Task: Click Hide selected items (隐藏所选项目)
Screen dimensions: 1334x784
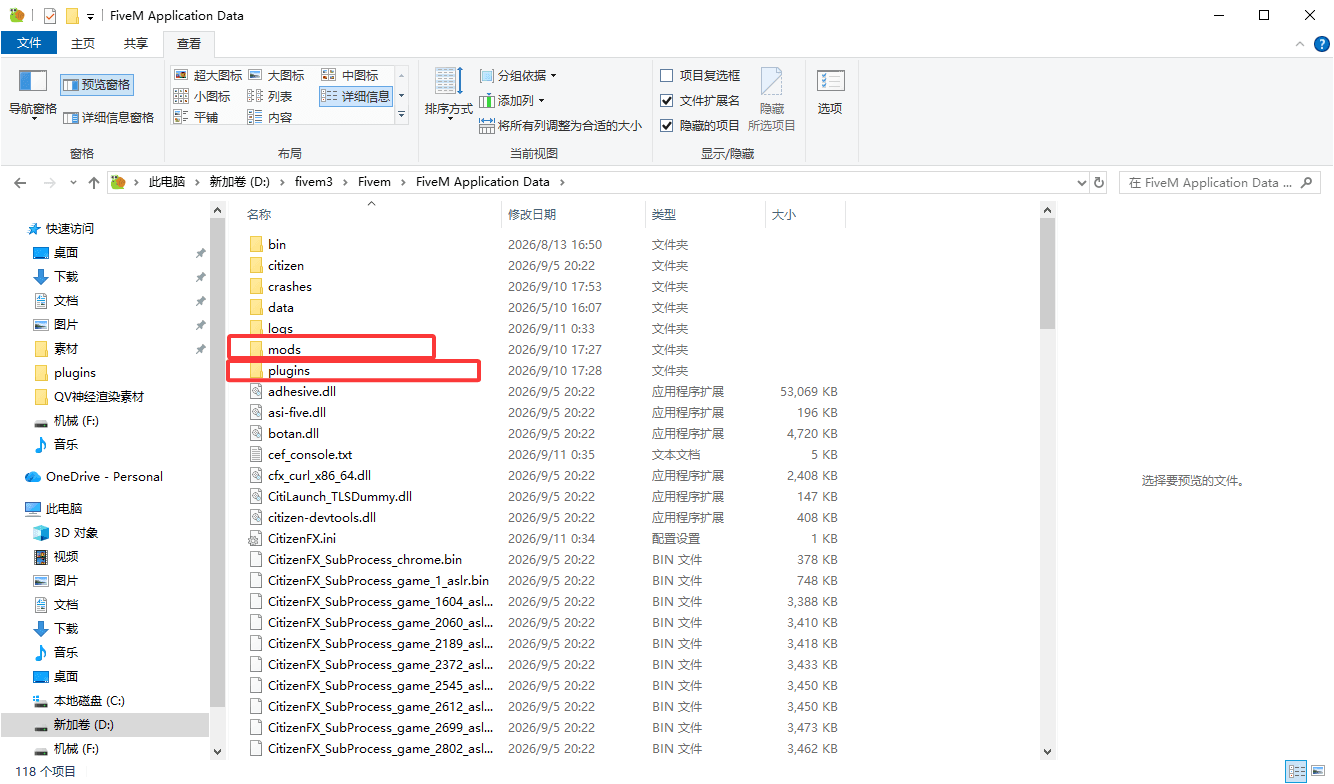Action: point(772,100)
